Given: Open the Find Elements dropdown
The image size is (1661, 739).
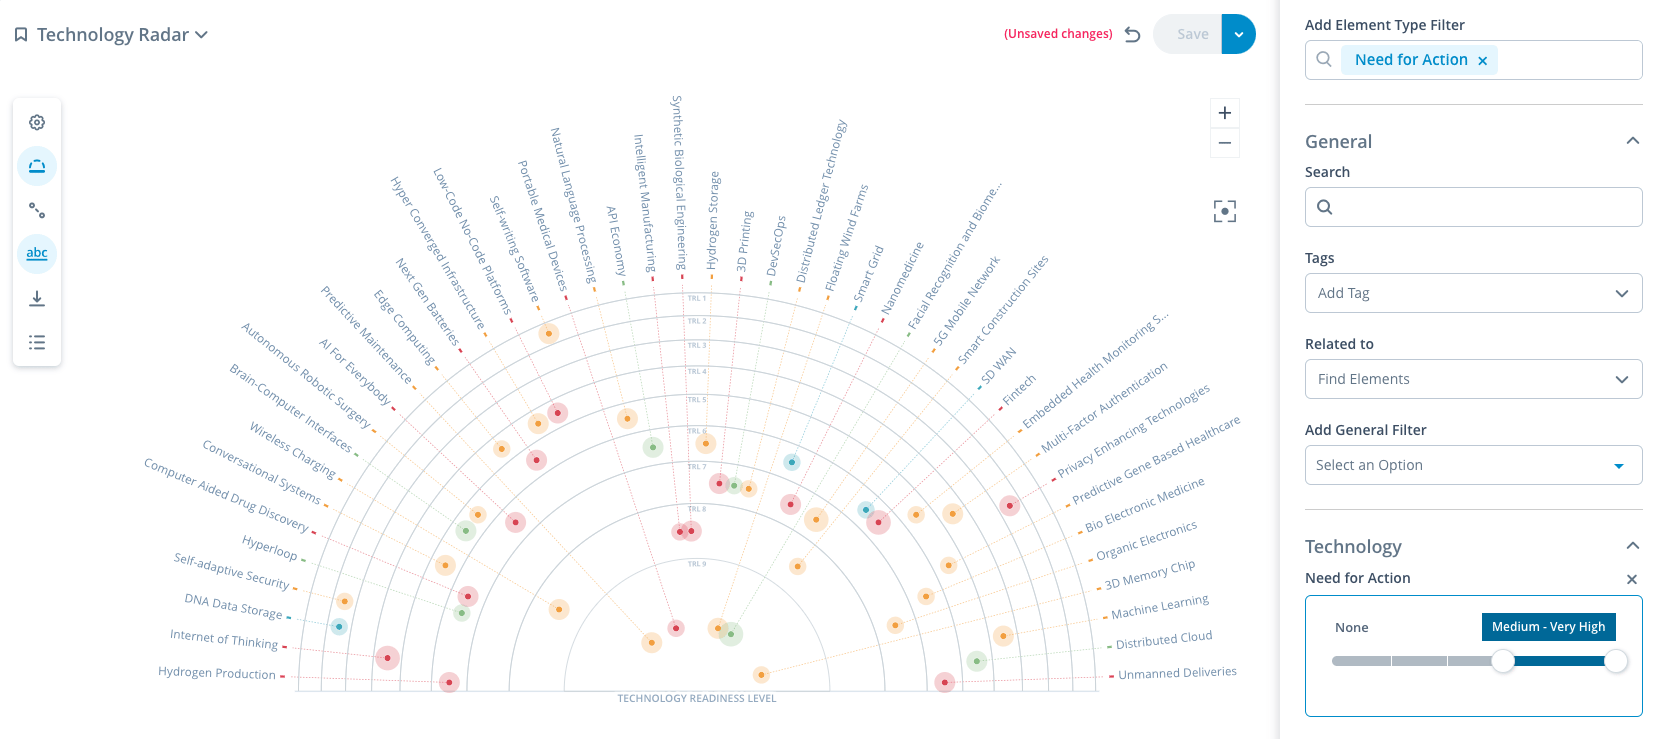Looking at the screenshot, I should click(1474, 379).
